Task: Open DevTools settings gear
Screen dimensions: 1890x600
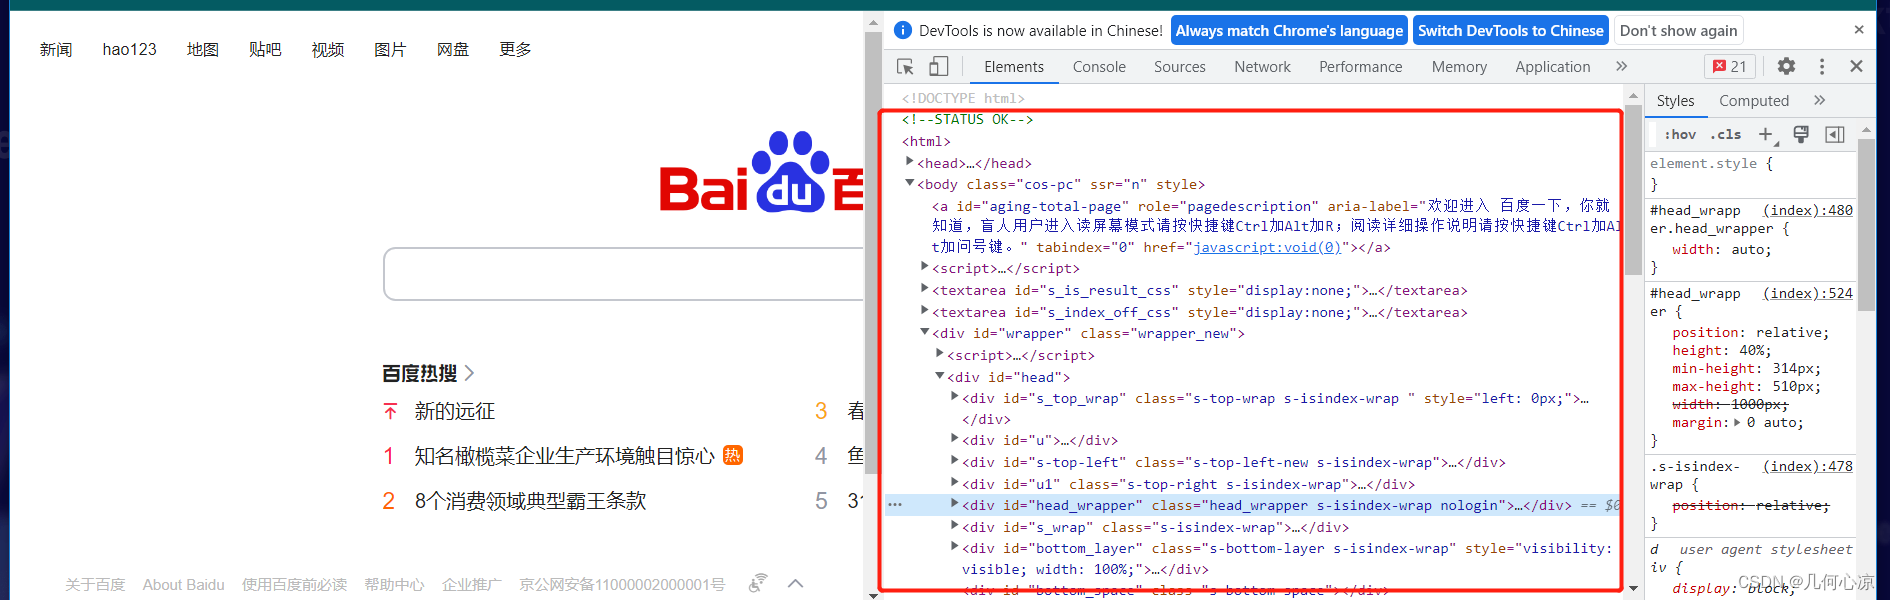Action: click(x=1786, y=66)
